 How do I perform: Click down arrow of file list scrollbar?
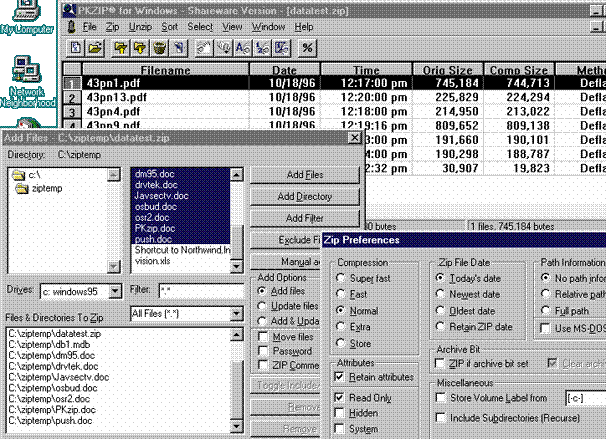pos(236,266)
